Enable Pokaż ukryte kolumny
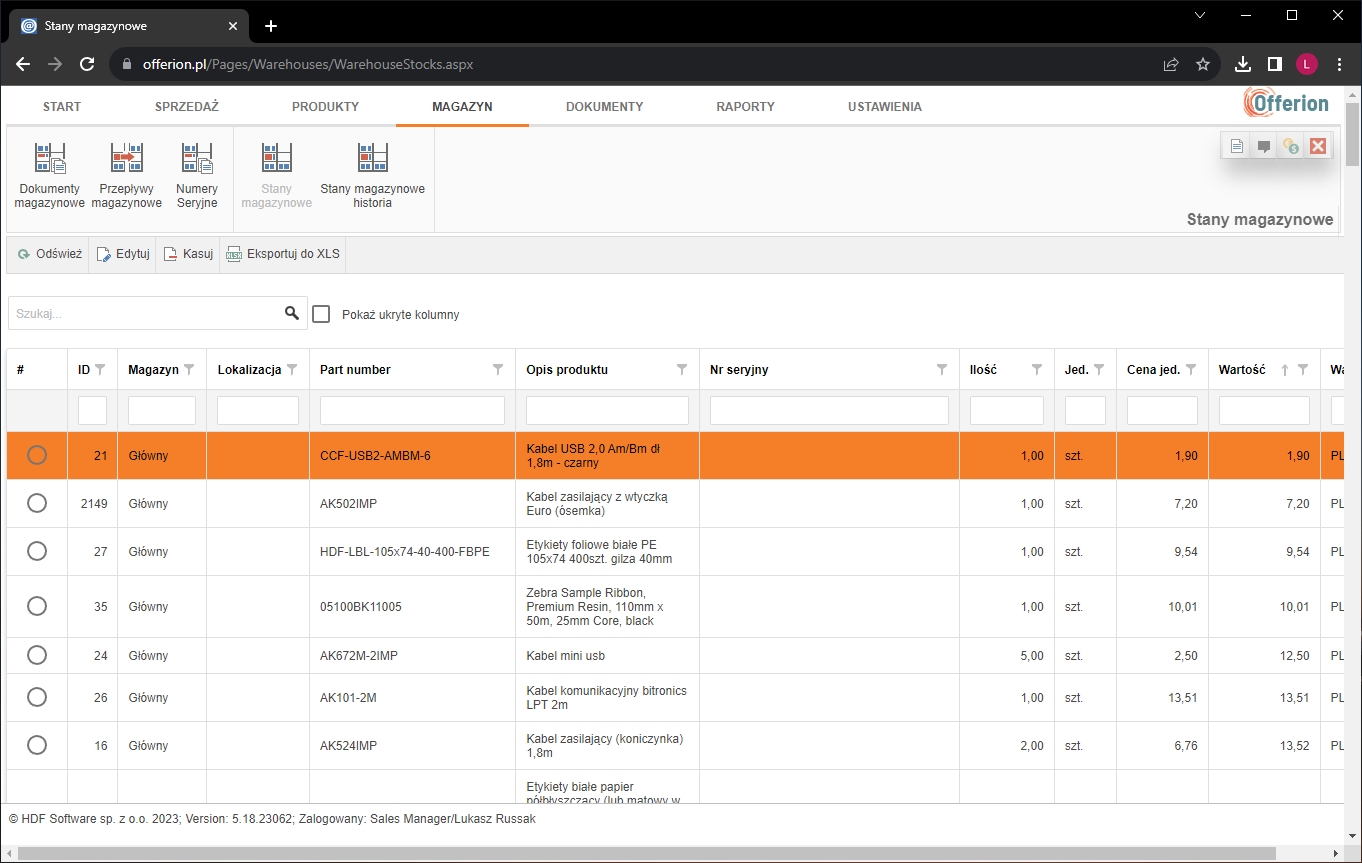The width and height of the screenshot is (1362, 863). tap(321, 313)
